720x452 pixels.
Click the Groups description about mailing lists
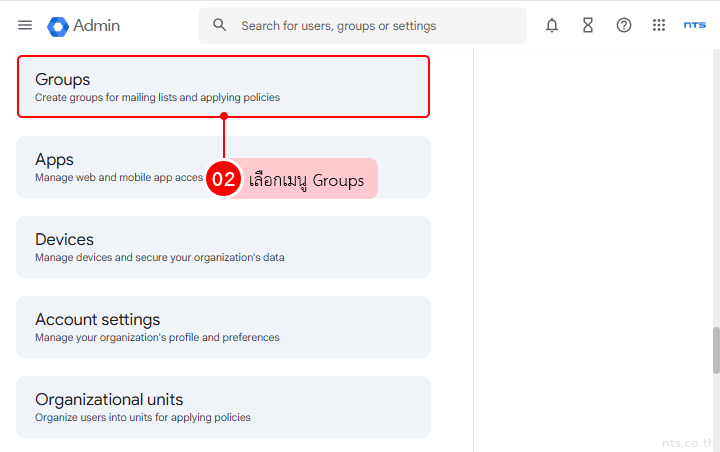click(x=157, y=98)
